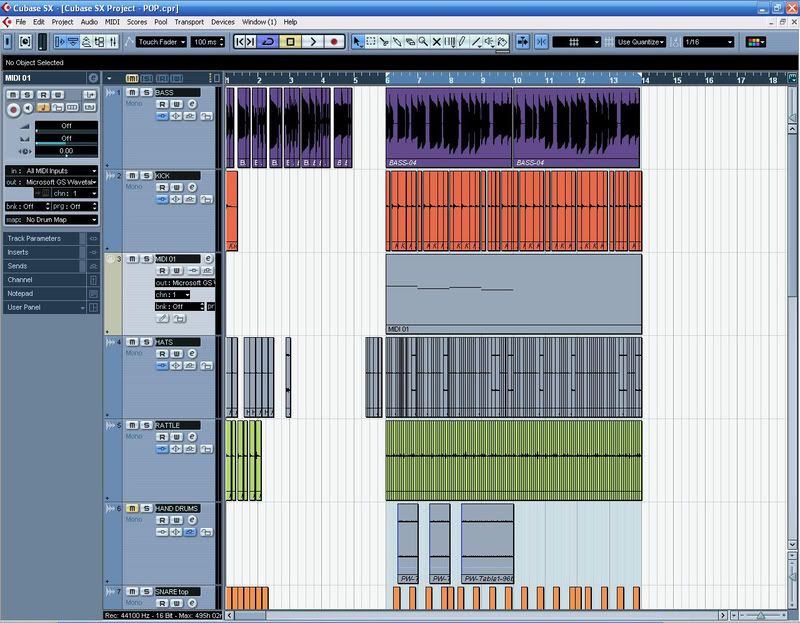Toggle inspector monitor speaker button
The height and width of the screenshot is (623, 800).
[28, 108]
